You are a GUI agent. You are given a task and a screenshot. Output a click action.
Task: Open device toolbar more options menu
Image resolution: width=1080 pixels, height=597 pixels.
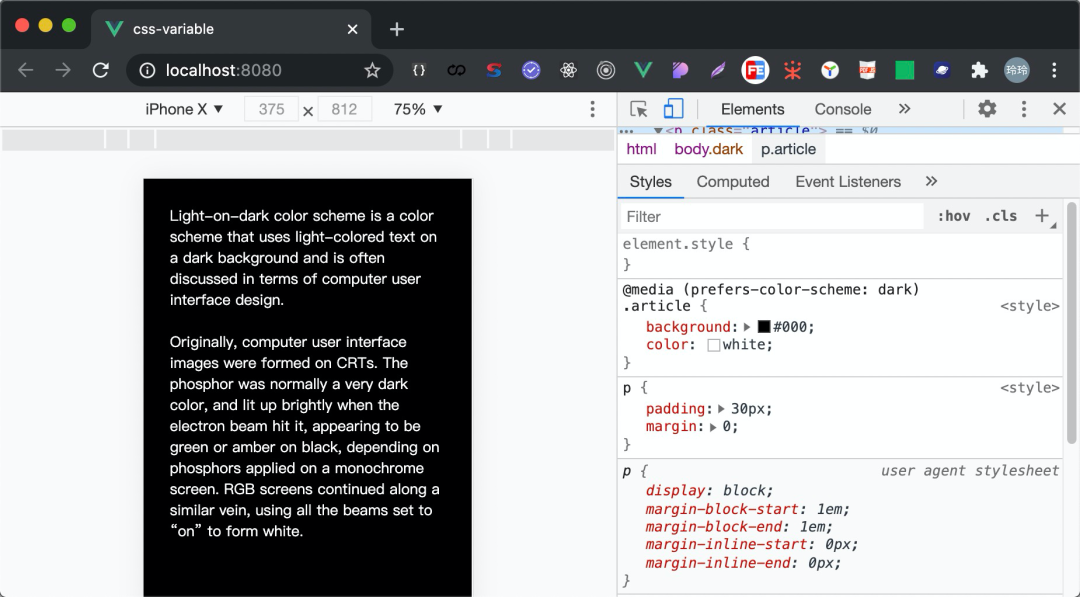[592, 109]
